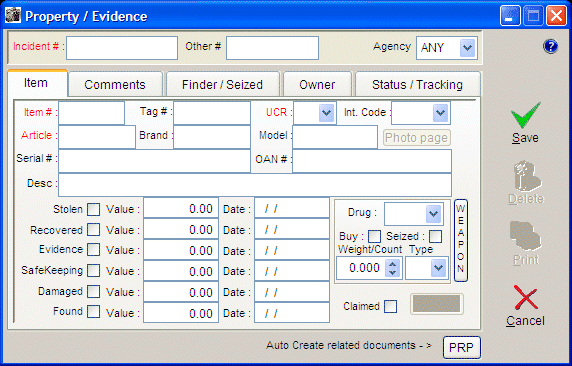Focus the Article input box
Viewport: 572px width, 366px height.
click(x=97, y=137)
